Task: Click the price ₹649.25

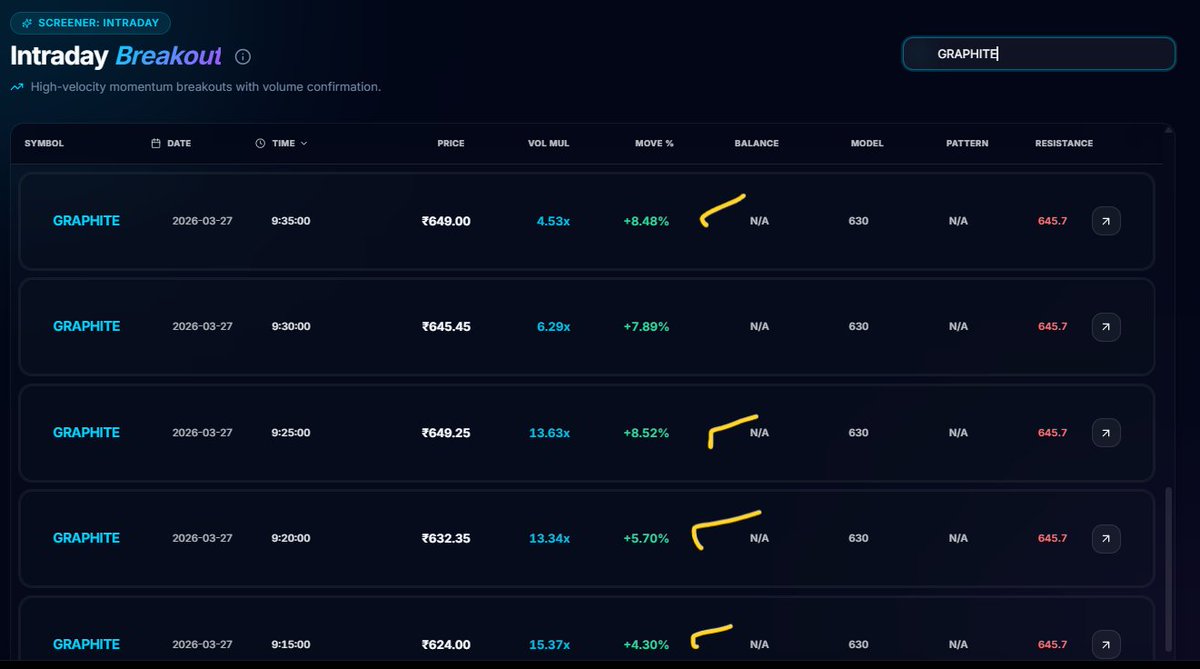Action: click(x=446, y=433)
